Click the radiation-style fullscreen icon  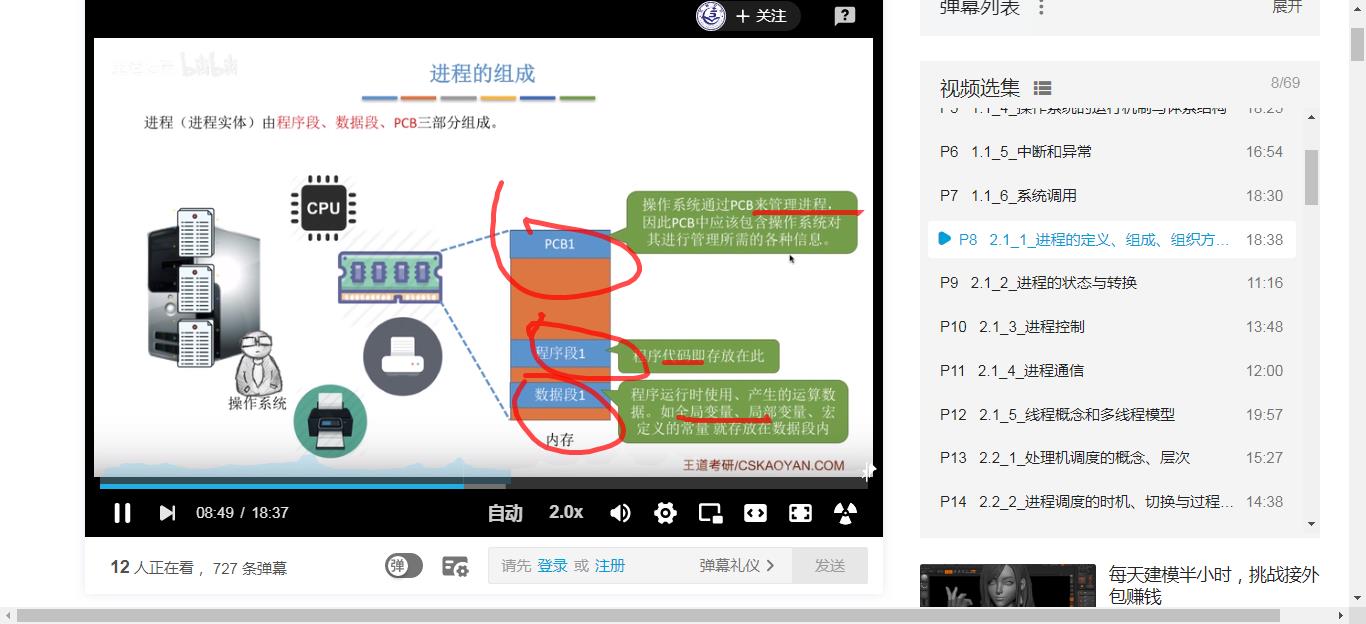tap(845, 513)
